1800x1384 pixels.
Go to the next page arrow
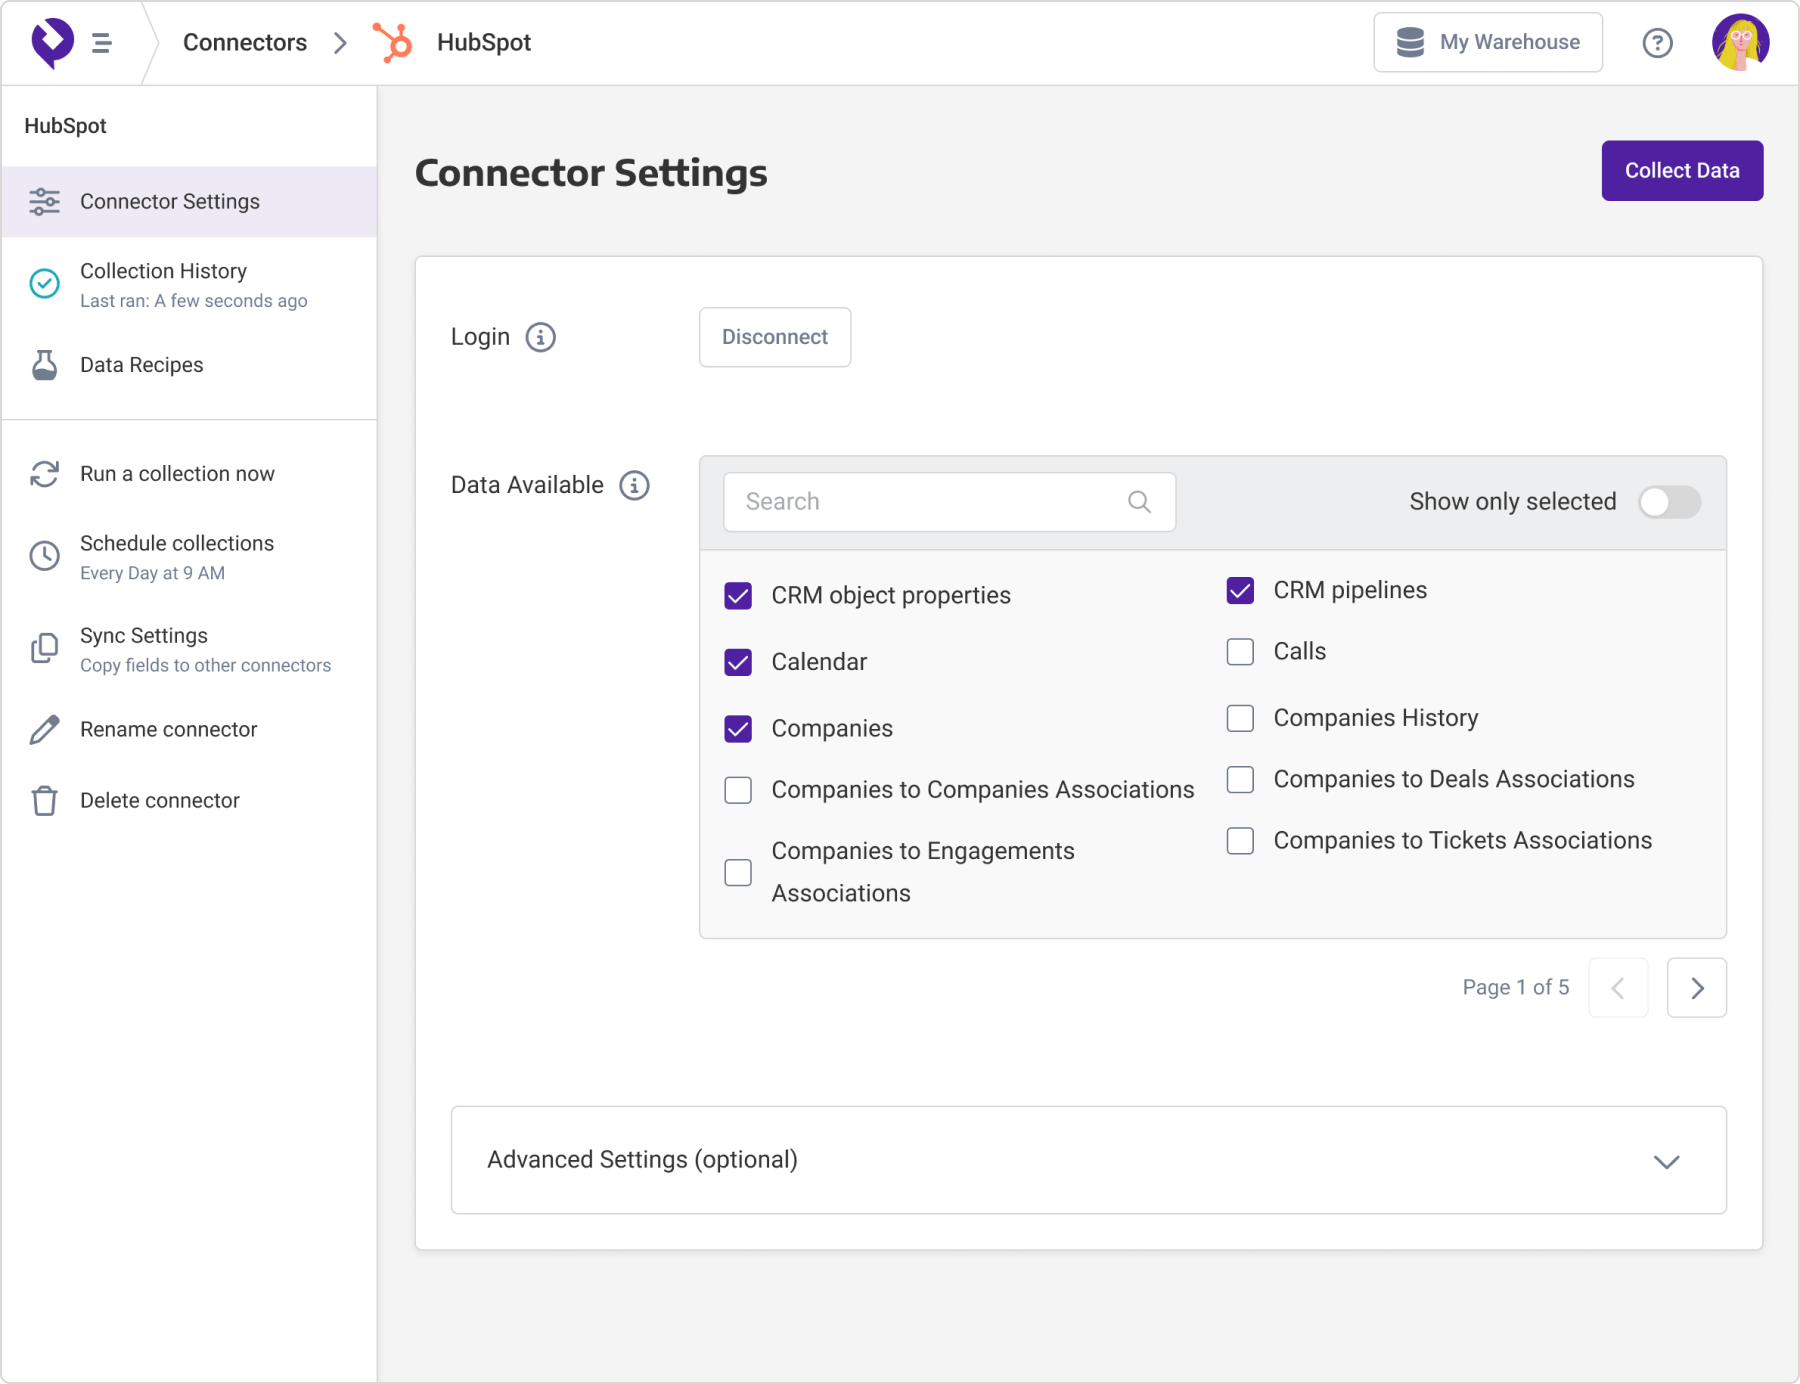(1696, 988)
